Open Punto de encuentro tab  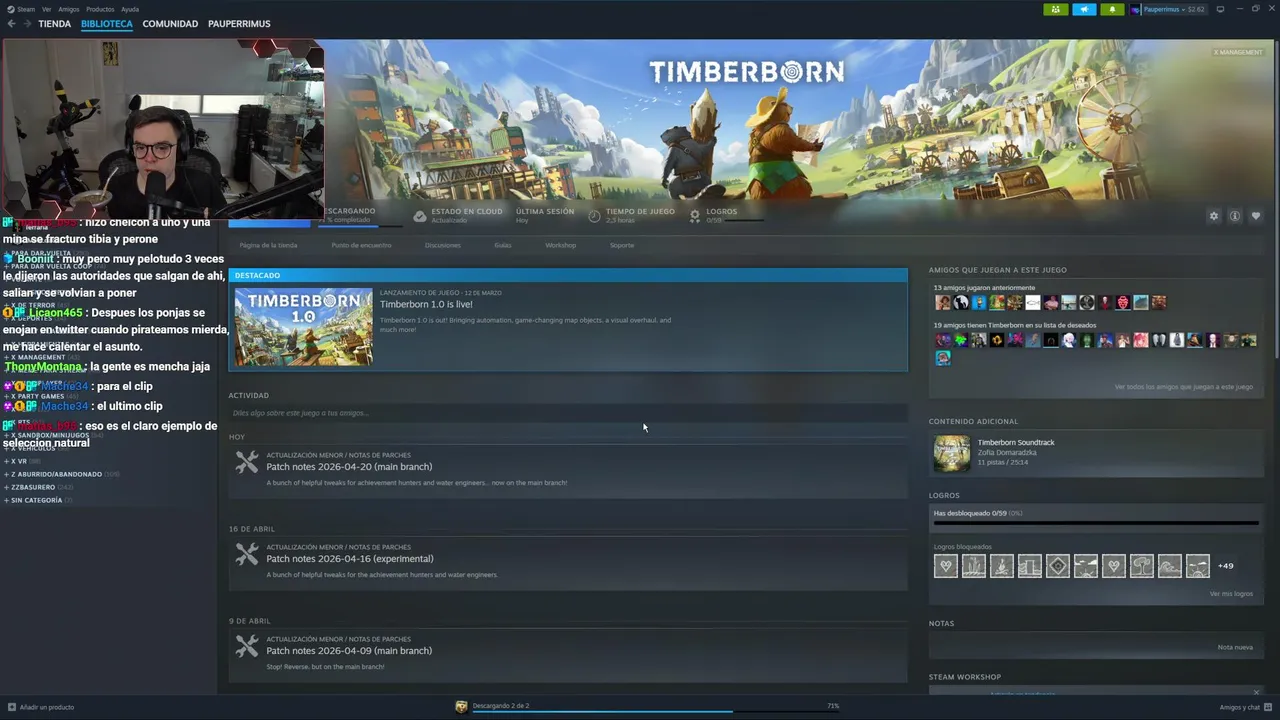362,245
